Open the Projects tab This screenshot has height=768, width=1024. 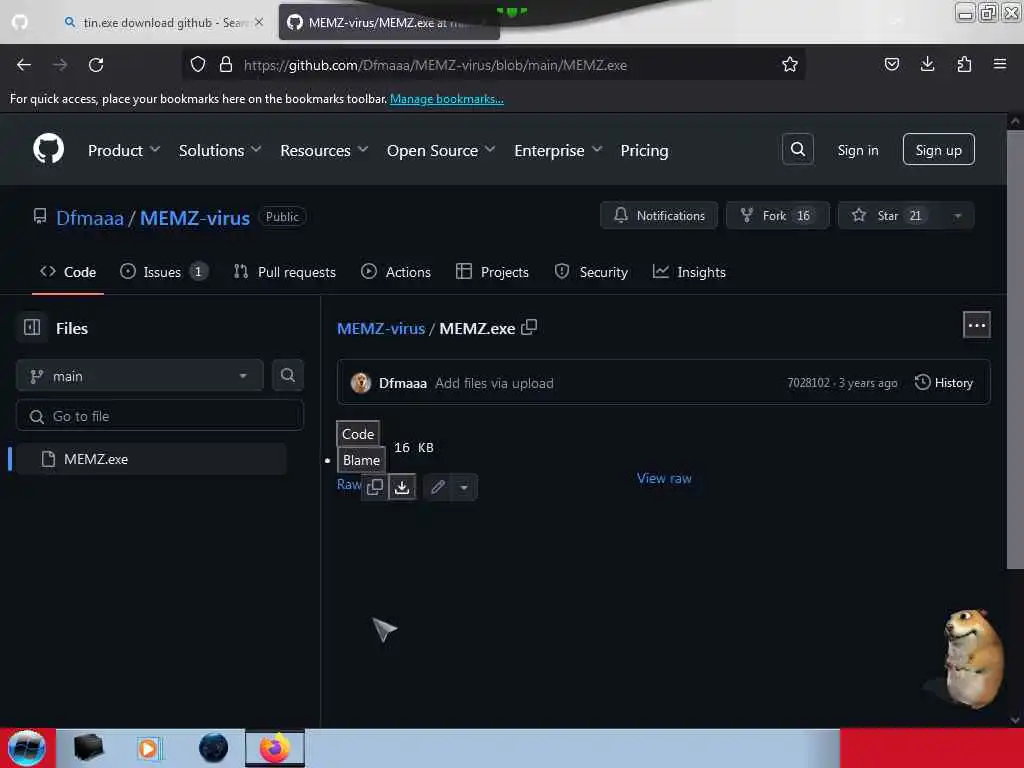(492, 272)
